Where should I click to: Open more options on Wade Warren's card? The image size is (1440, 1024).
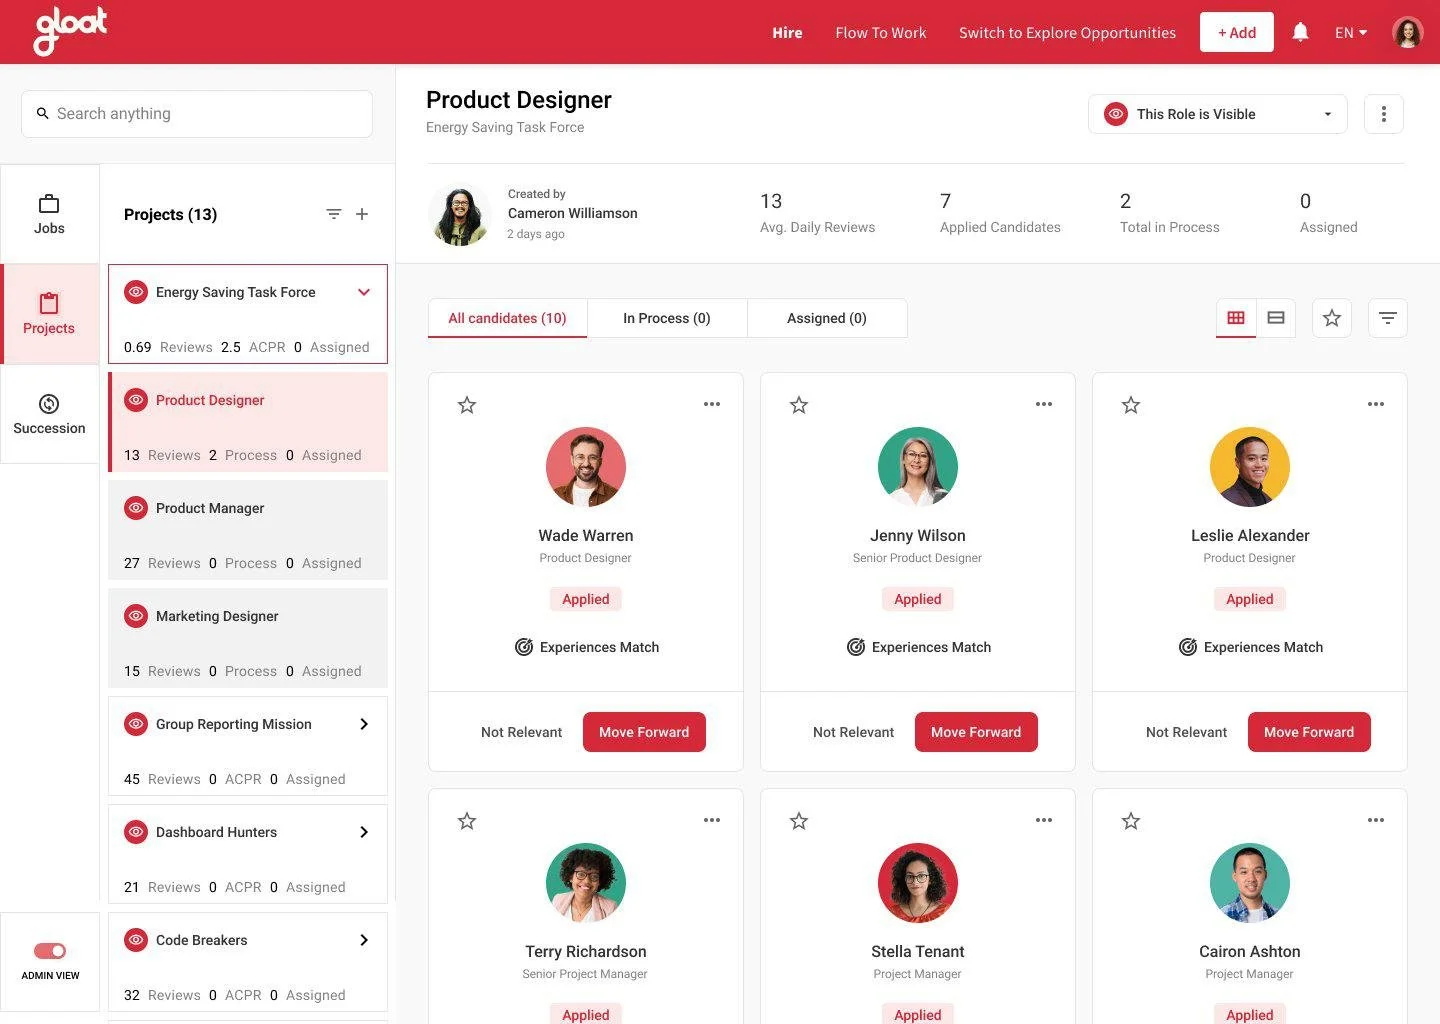pyautogui.click(x=712, y=404)
